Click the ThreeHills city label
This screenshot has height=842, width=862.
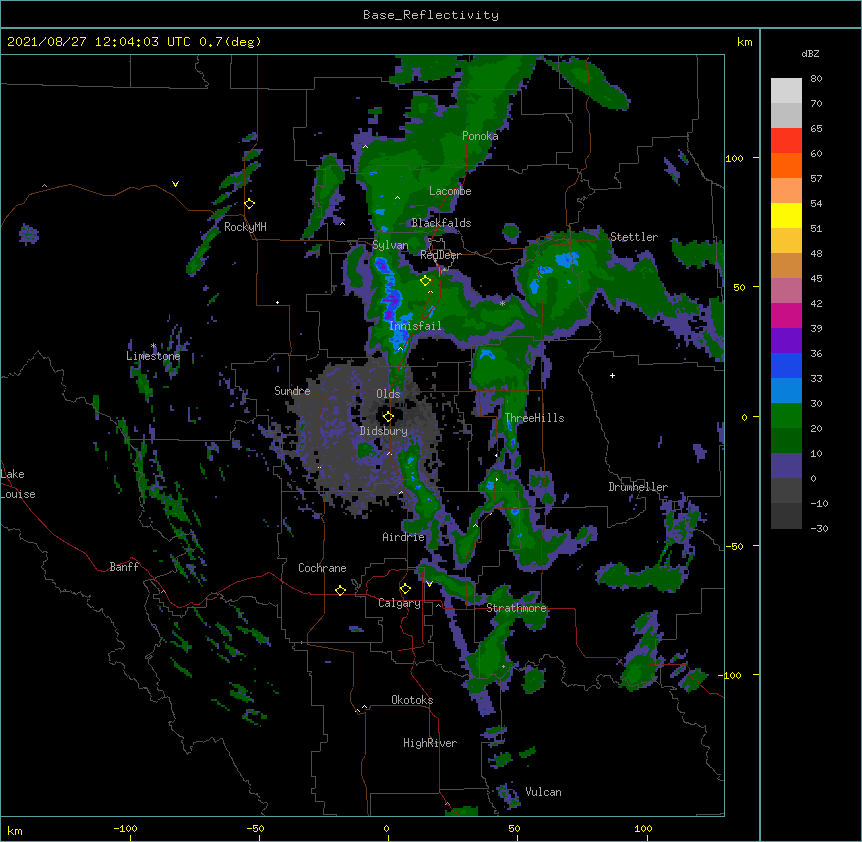point(534,418)
